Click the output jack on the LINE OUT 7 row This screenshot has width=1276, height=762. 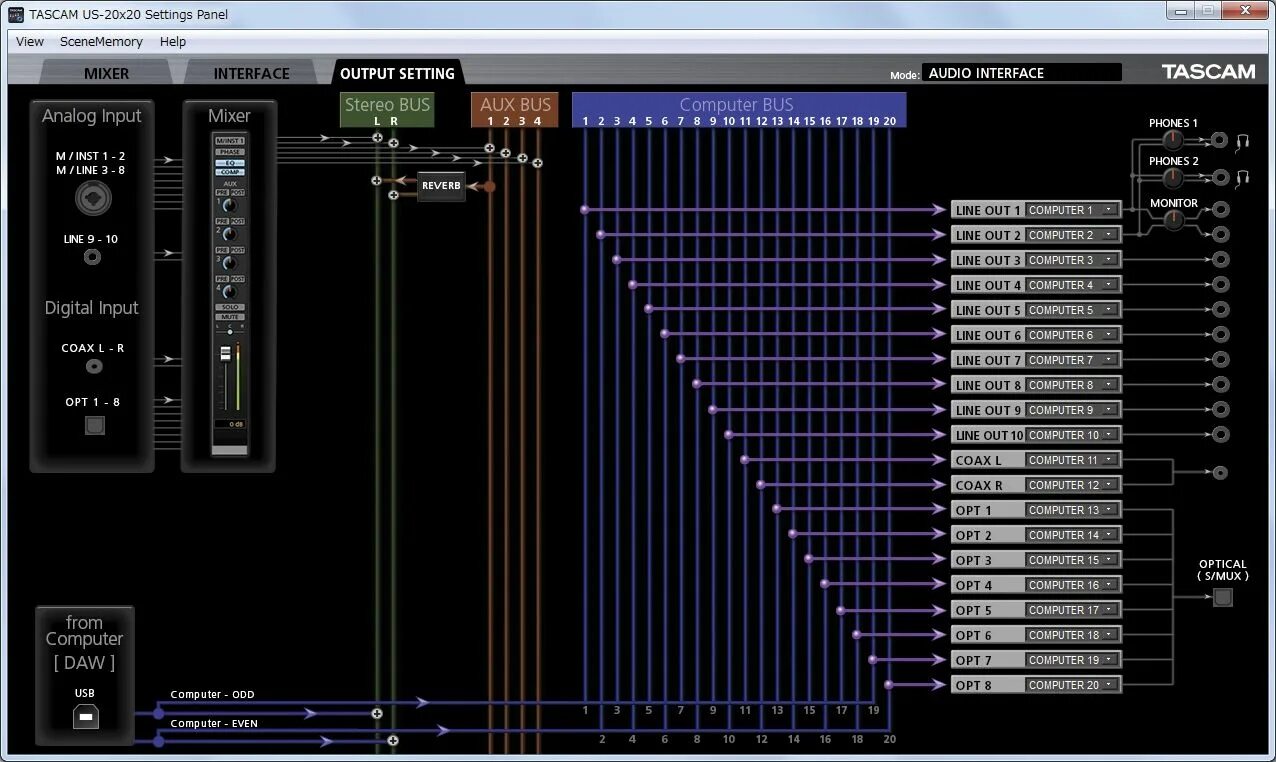coord(1220,359)
